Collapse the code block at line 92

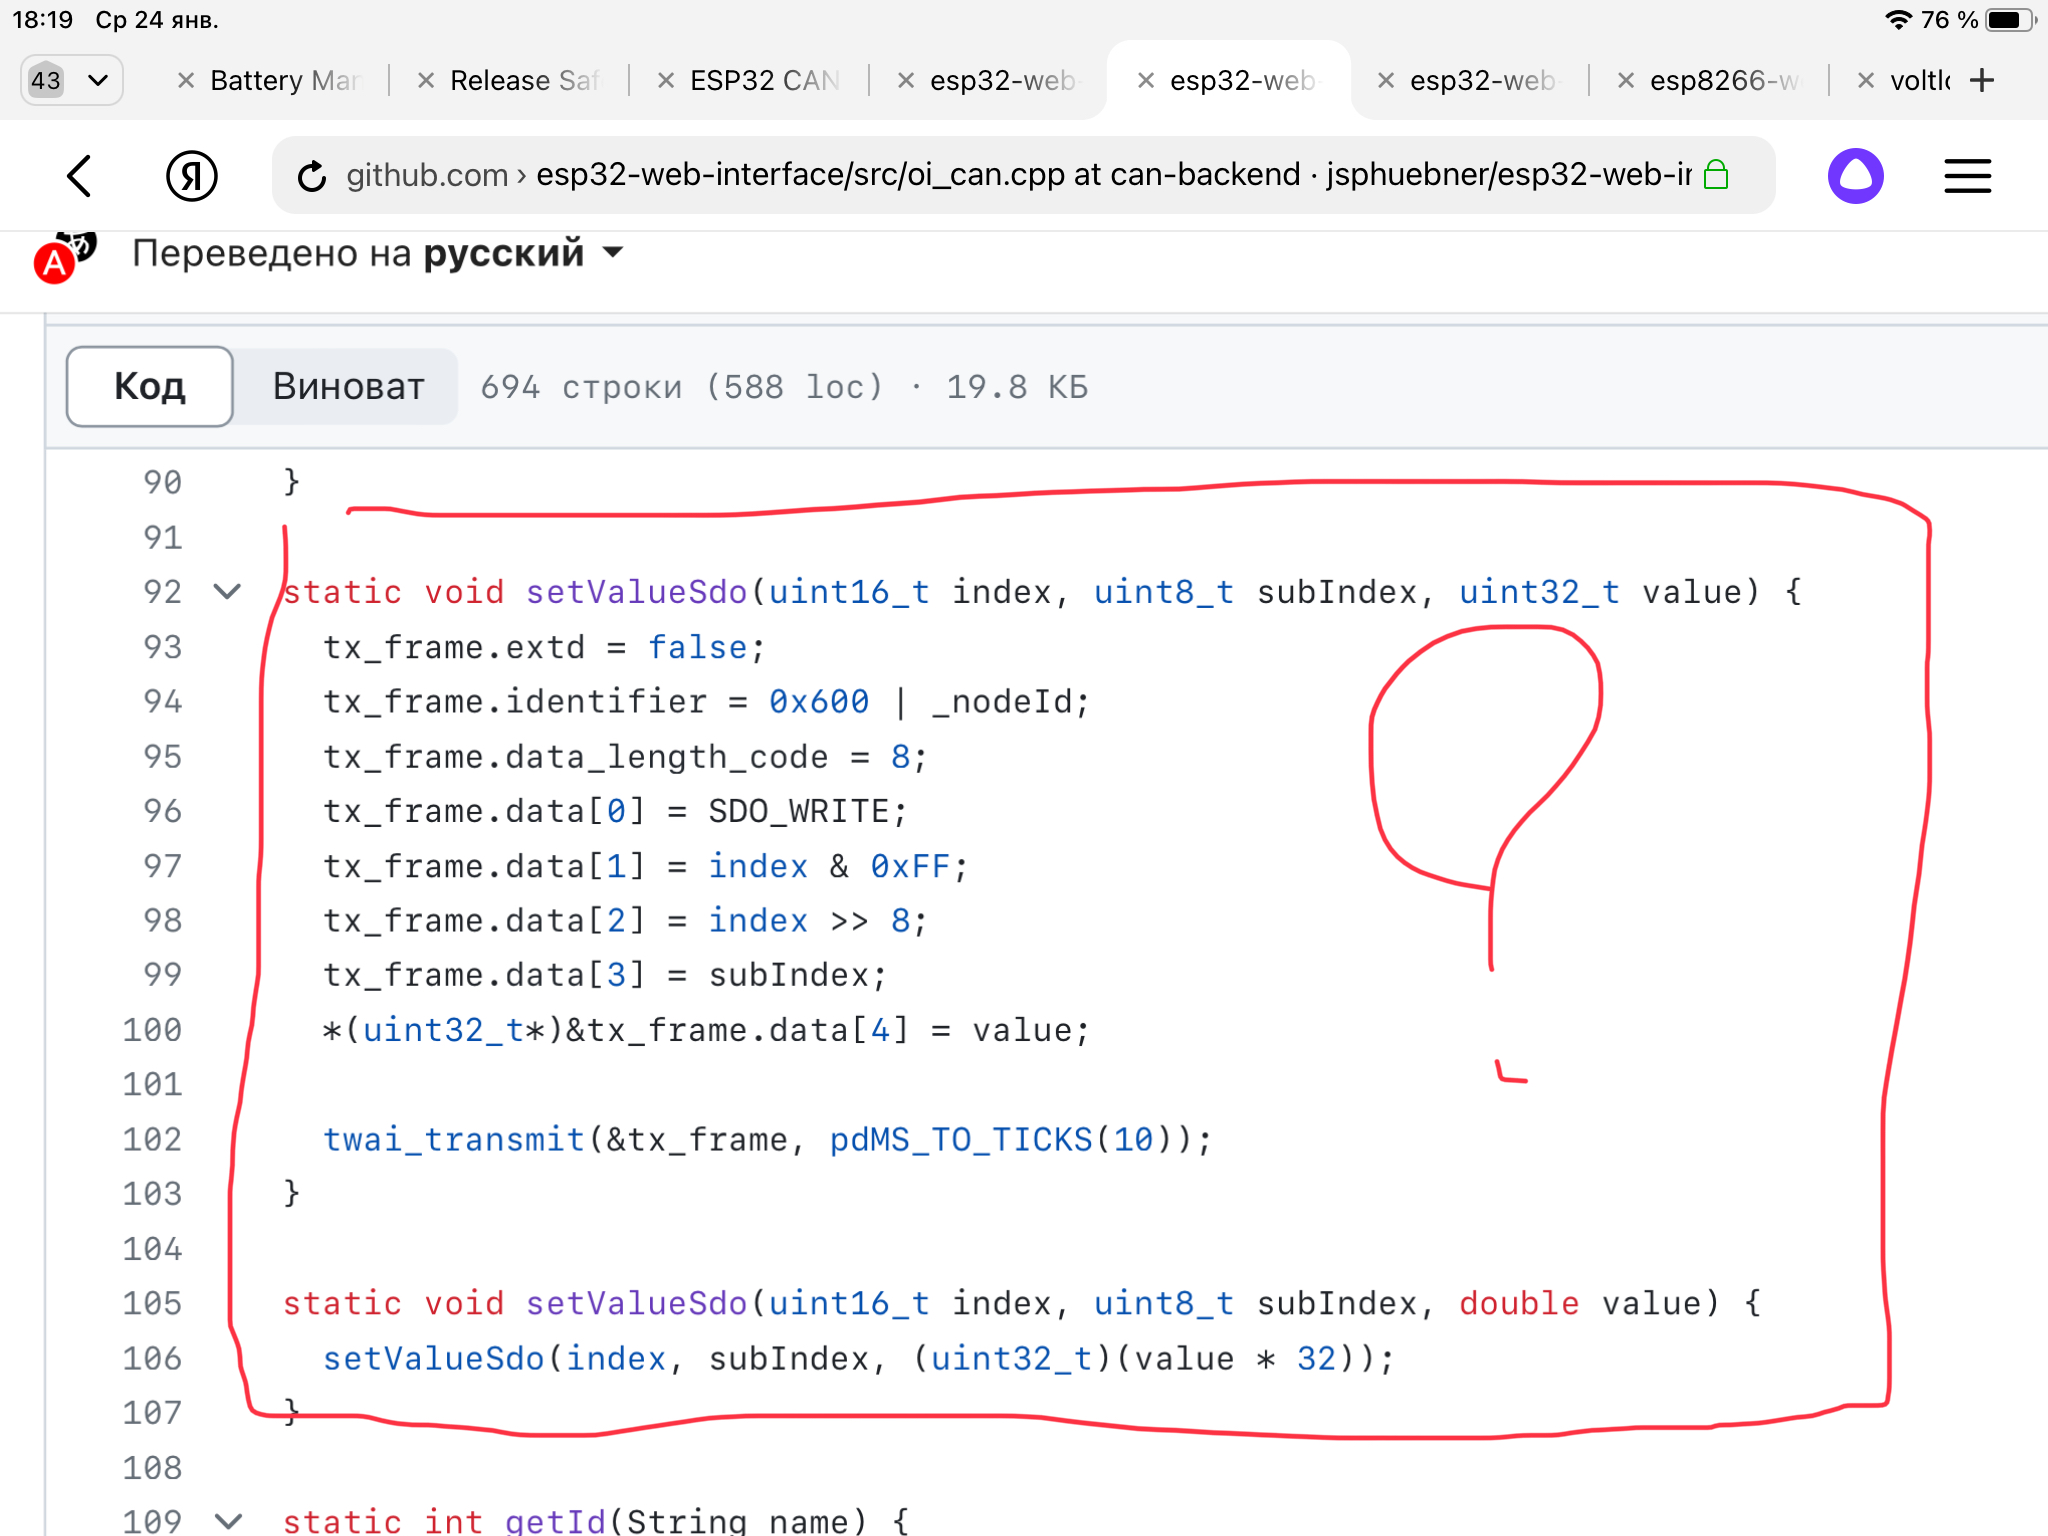click(228, 592)
